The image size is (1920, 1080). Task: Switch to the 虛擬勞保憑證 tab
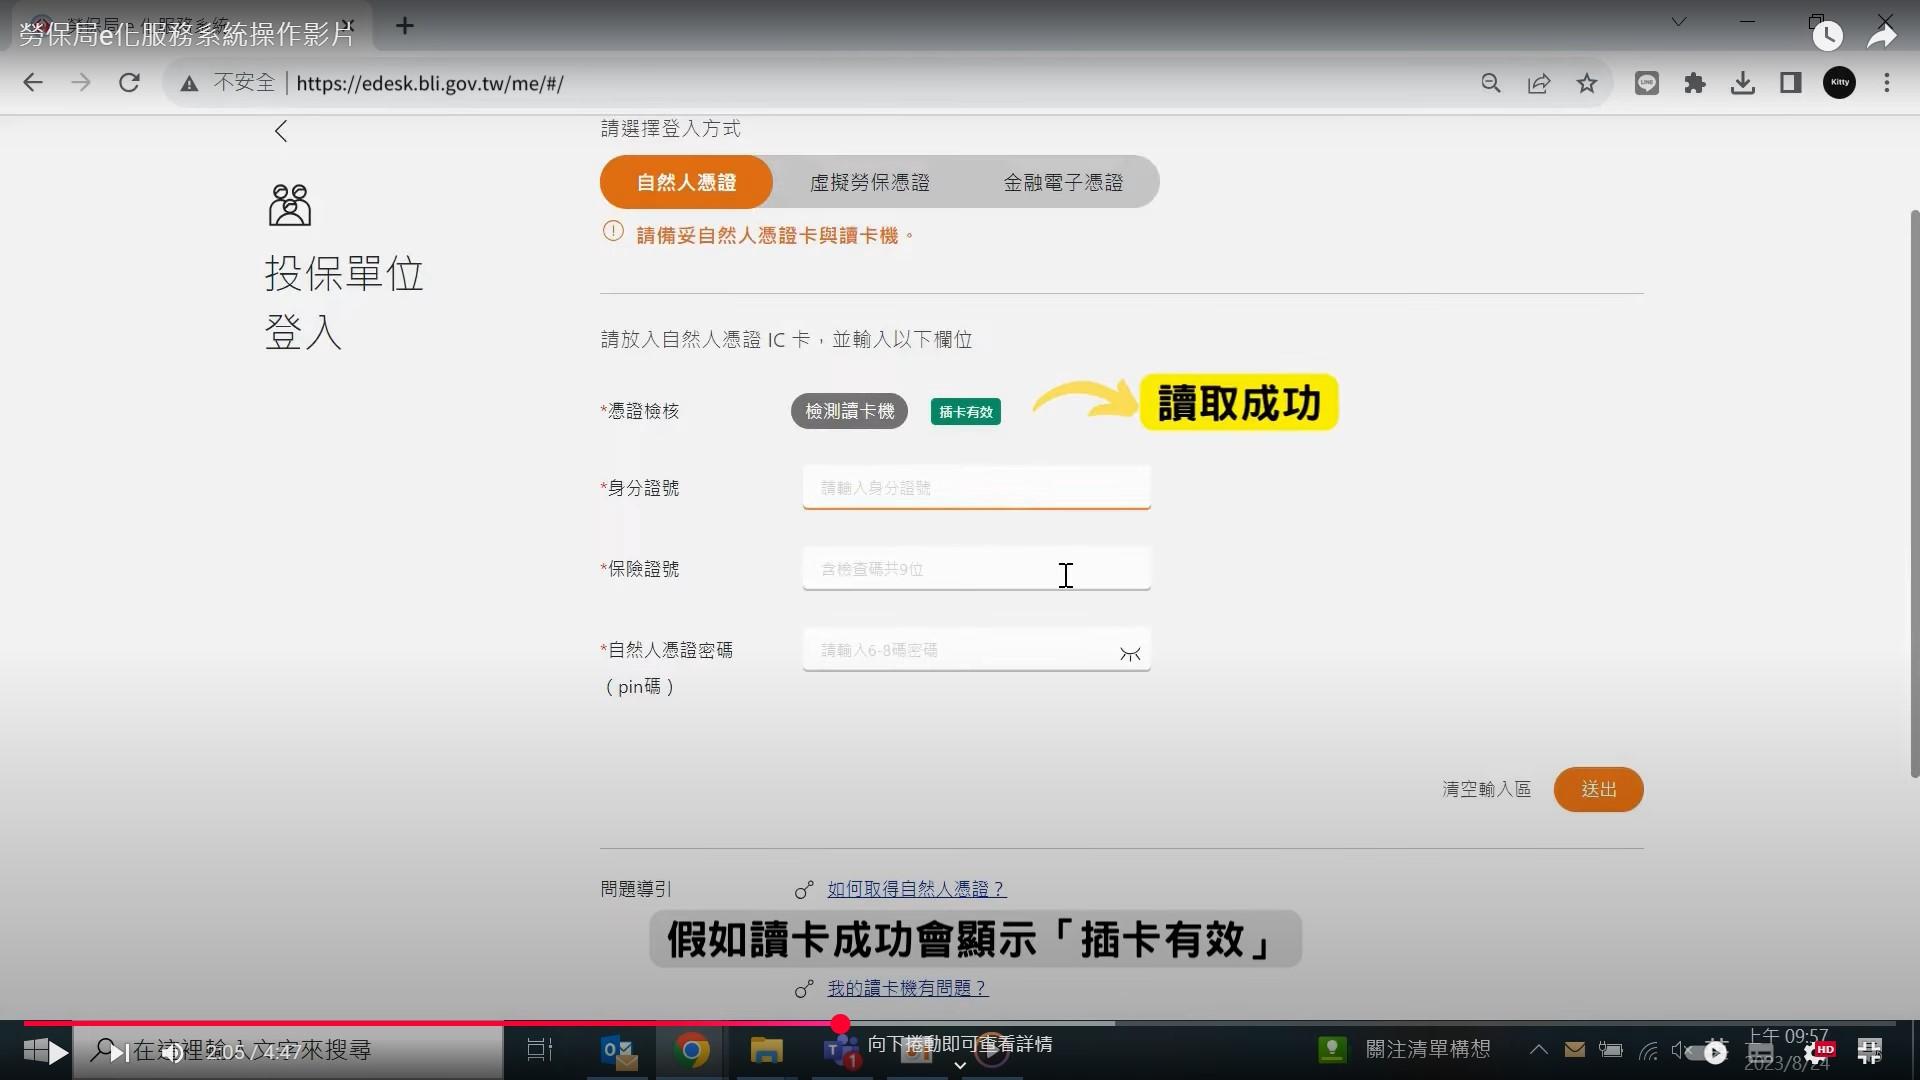click(870, 183)
